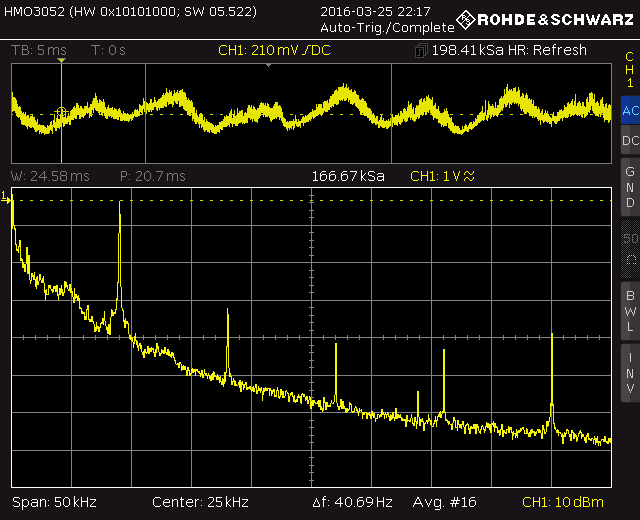The height and width of the screenshot is (520, 640).
Task: Click the CH1: 1 V AC indicator
Action: pyautogui.click(x=443, y=176)
